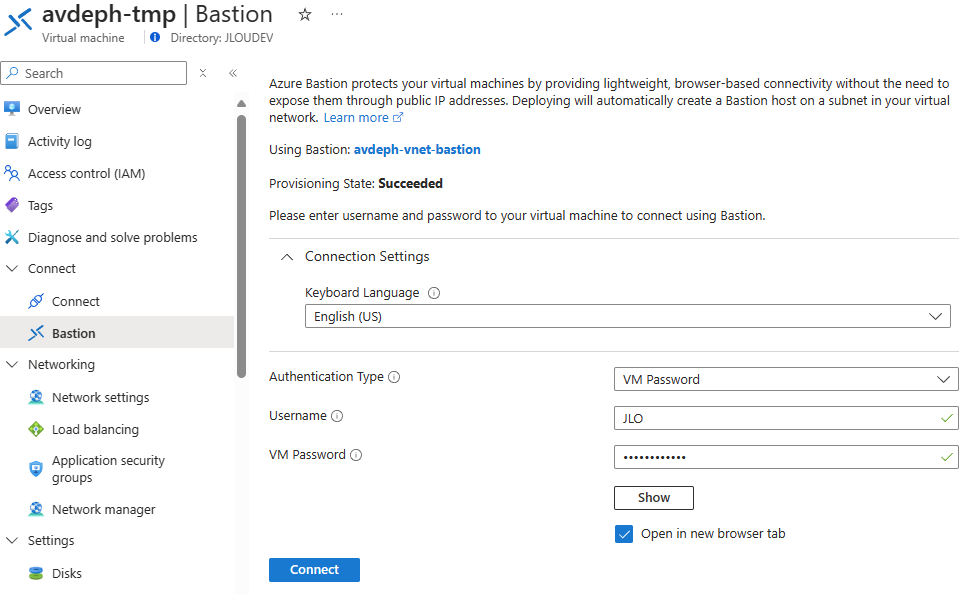Click the sidebar scroll-up arrow
976x594 pixels.
click(x=242, y=104)
